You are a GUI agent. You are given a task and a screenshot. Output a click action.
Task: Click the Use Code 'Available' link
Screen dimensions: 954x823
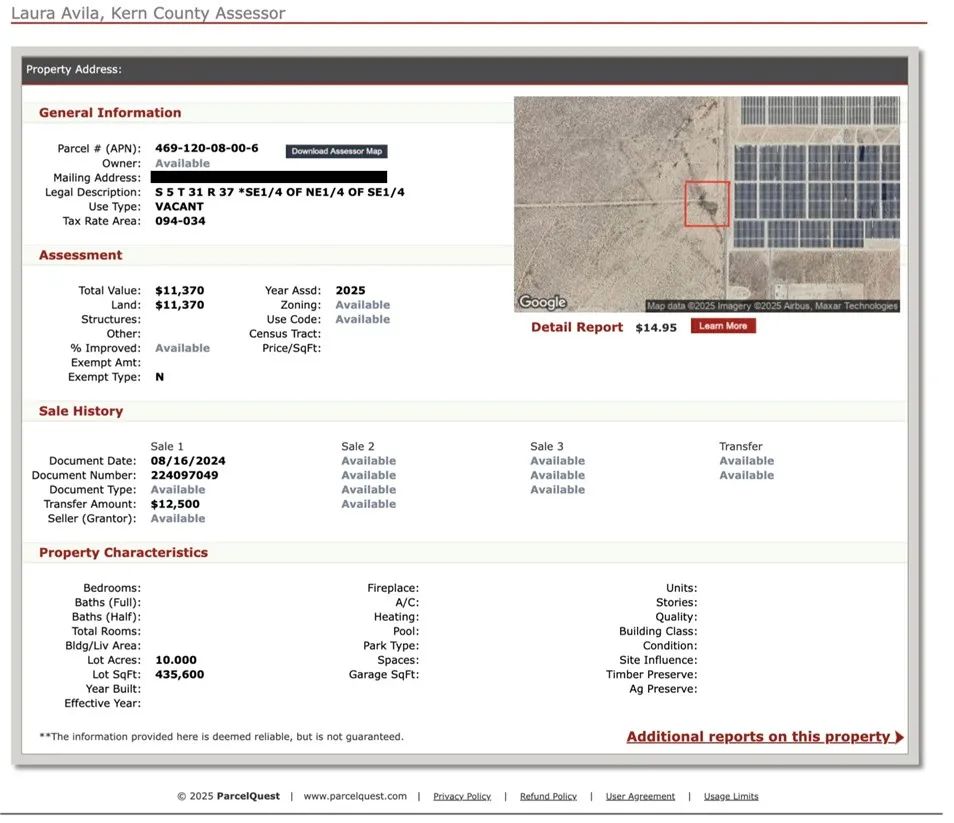pyautogui.click(x=362, y=320)
